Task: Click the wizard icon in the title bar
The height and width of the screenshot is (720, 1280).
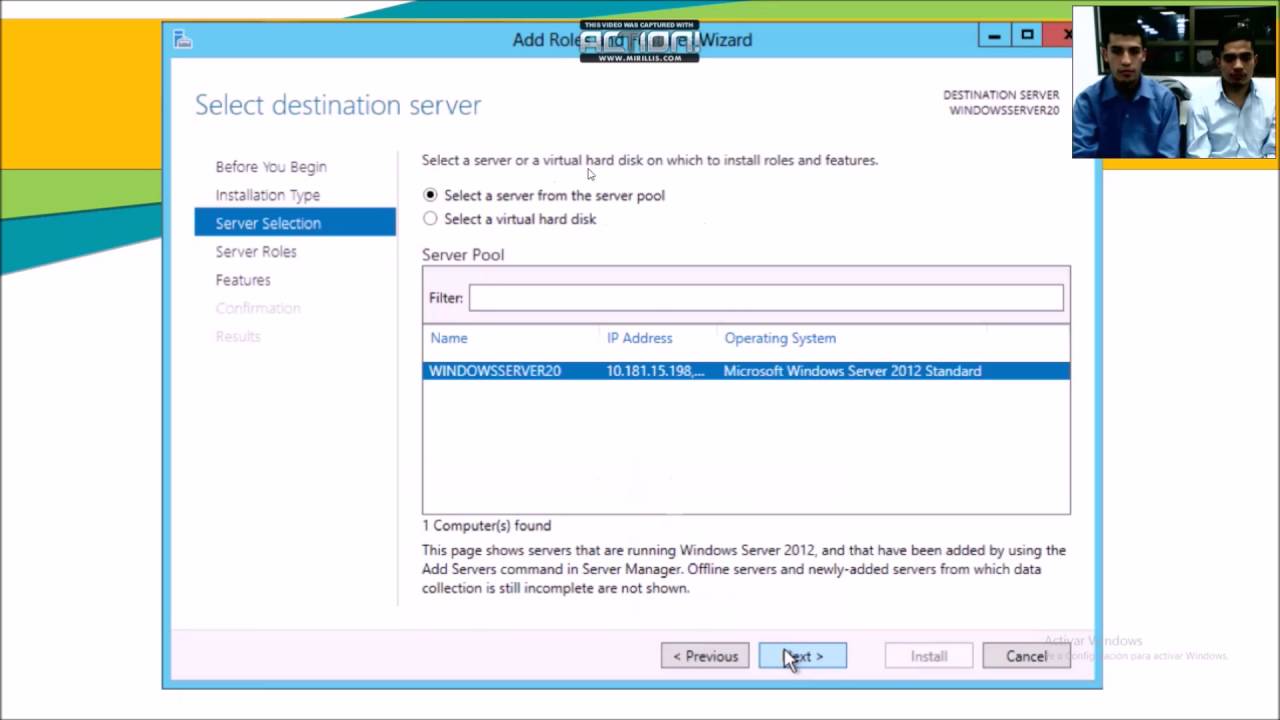Action: pos(181,39)
